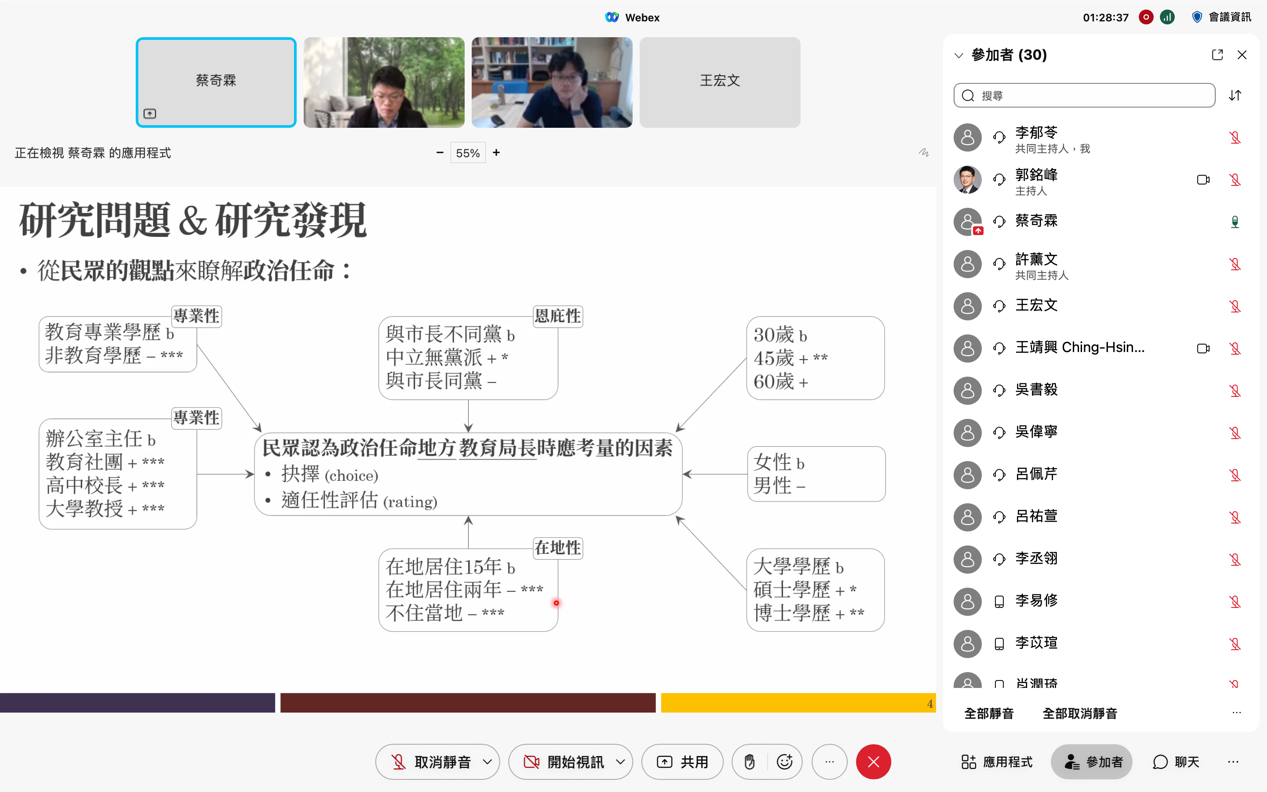Open the raise hand icon
Screen dimensions: 1267x792
[x=749, y=762]
